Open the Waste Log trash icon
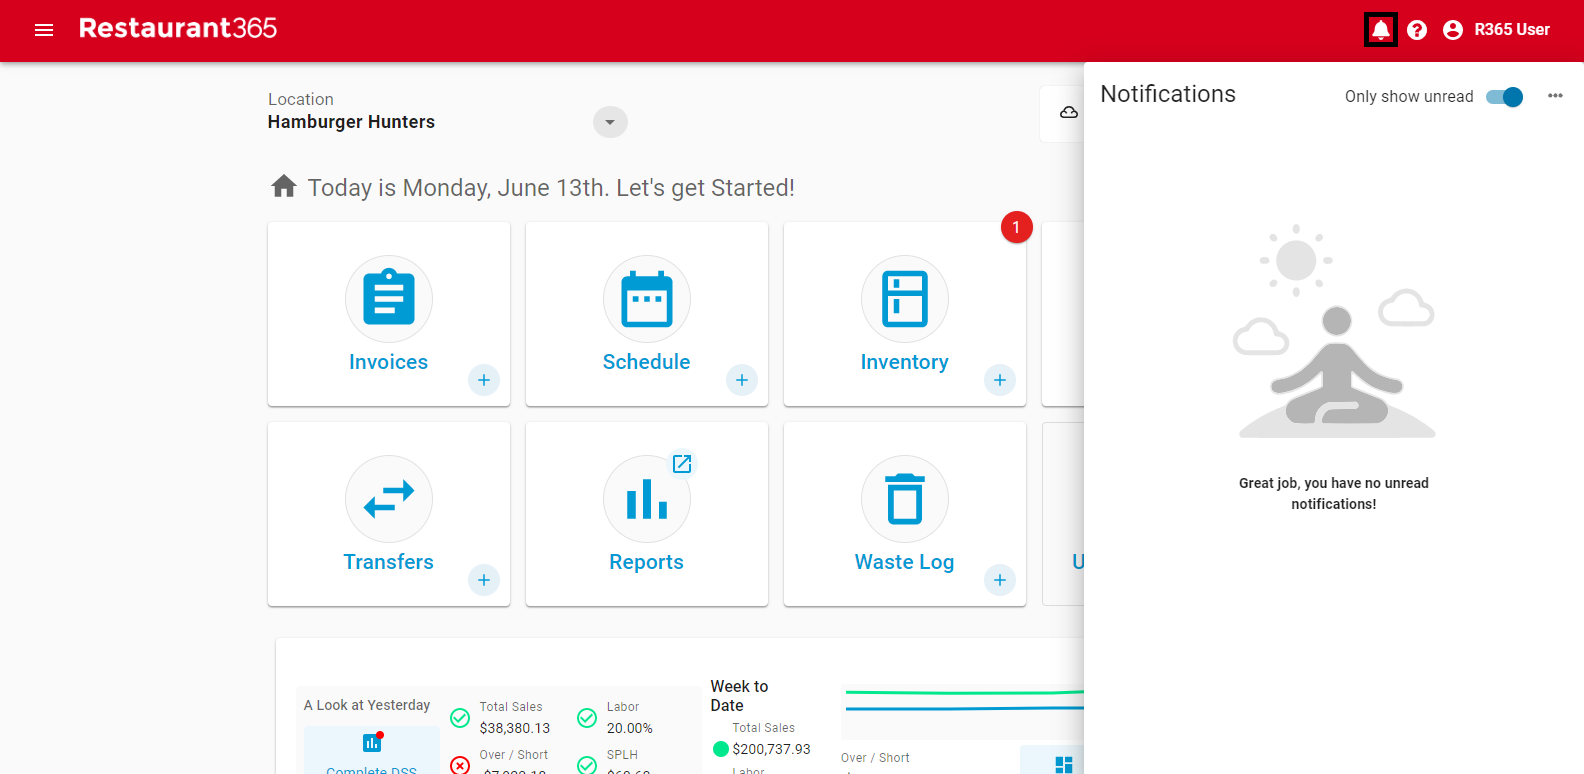The height and width of the screenshot is (774, 1584). [x=905, y=498]
